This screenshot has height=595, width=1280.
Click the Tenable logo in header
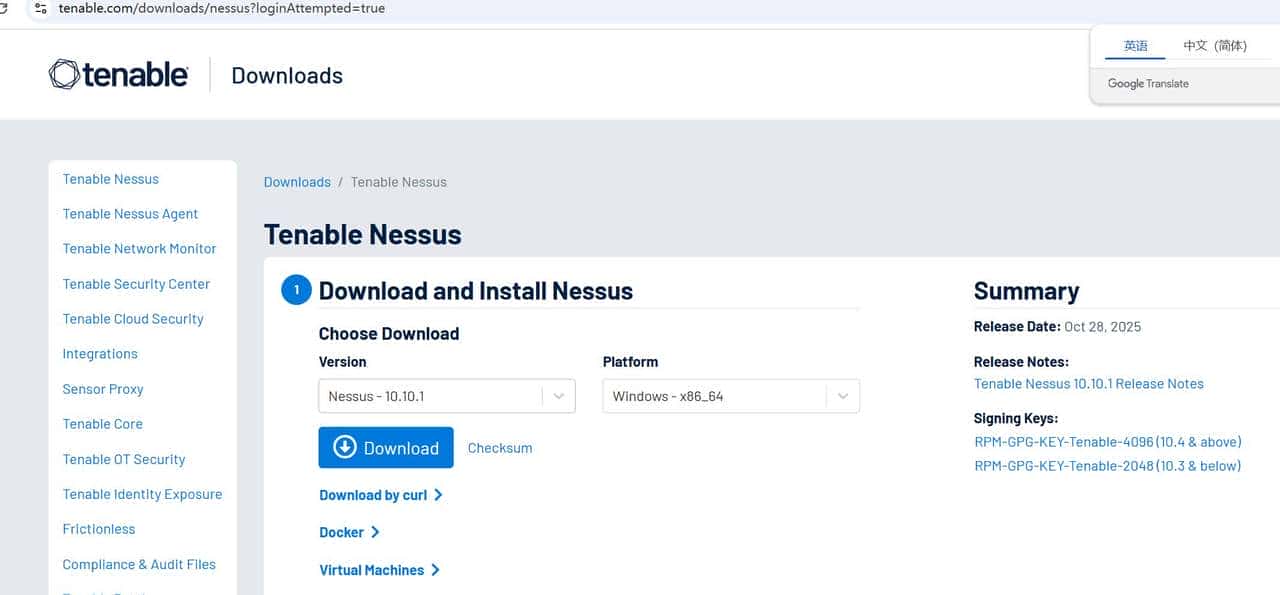pos(118,75)
